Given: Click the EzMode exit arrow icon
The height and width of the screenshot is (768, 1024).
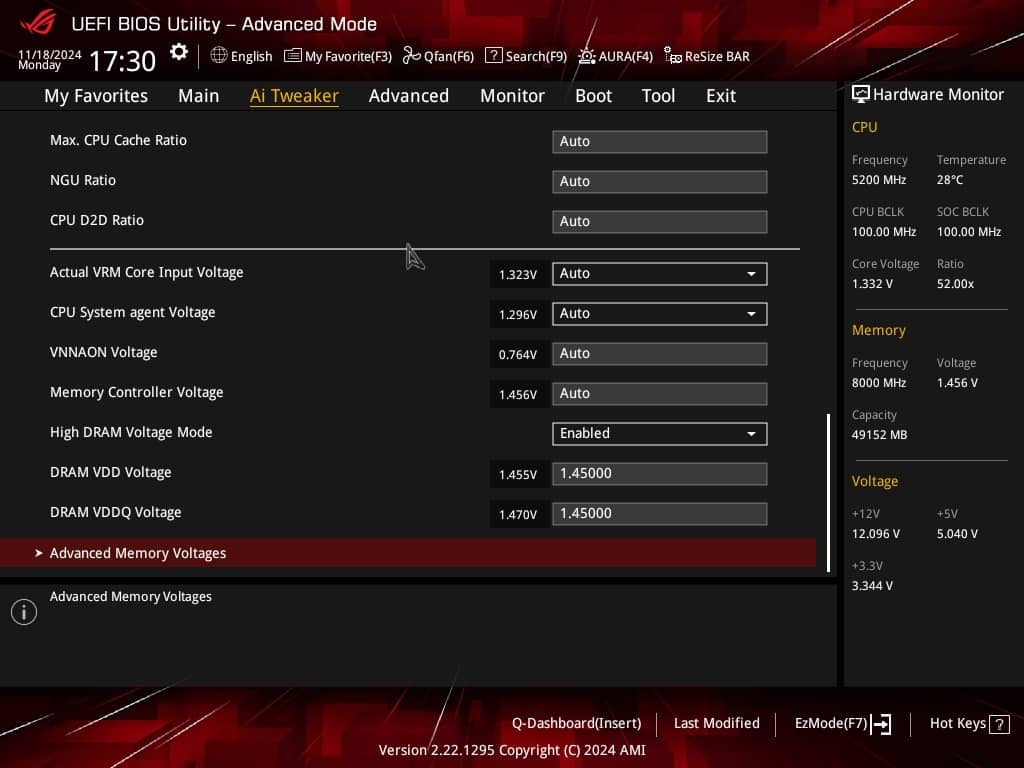Looking at the screenshot, I should [881, 724].
